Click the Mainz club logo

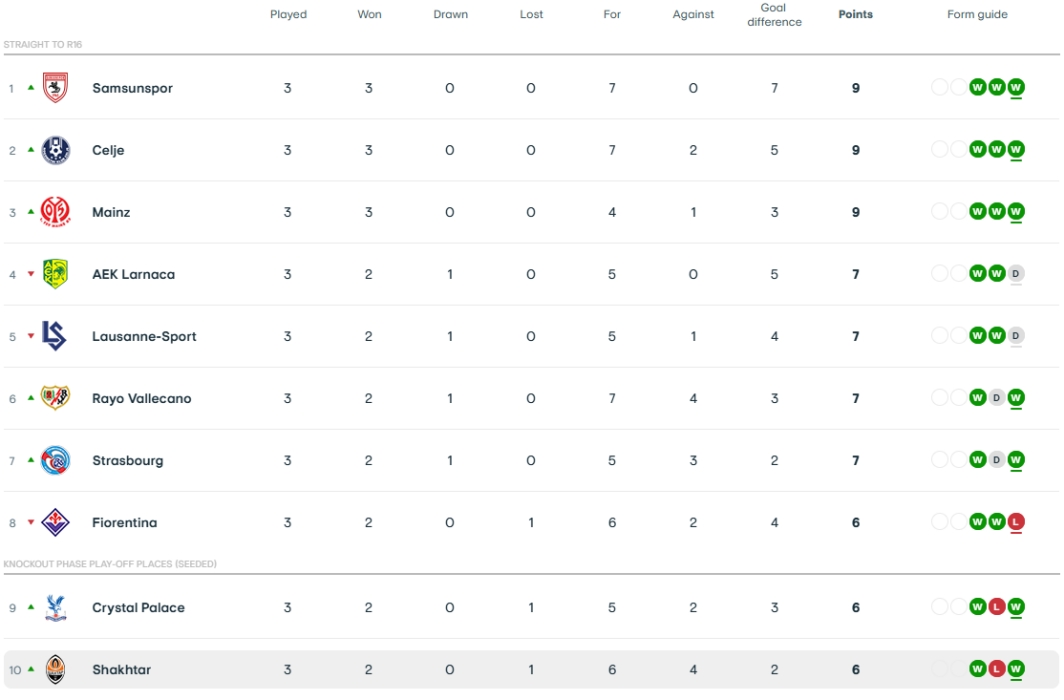click(x=55, y=212)
